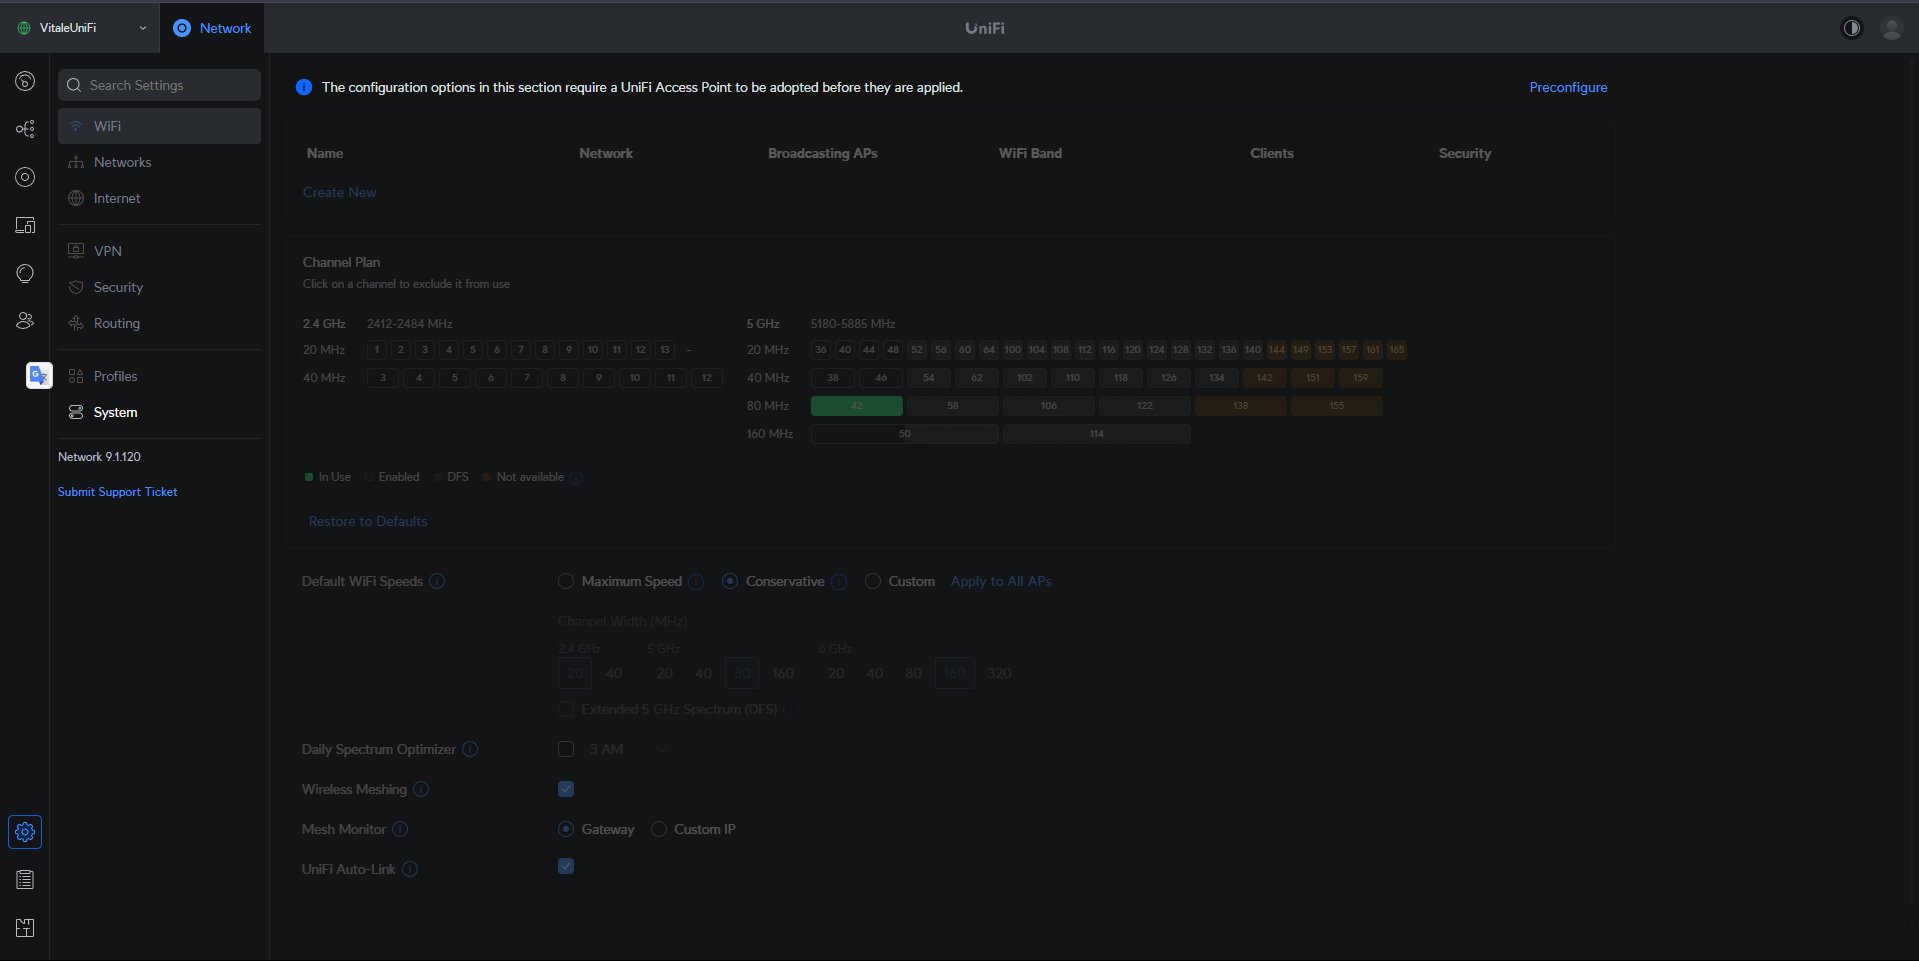Click the blue info icon in the banner
The width and height of the screenshot is (1919, 961).
pos(304,87)
